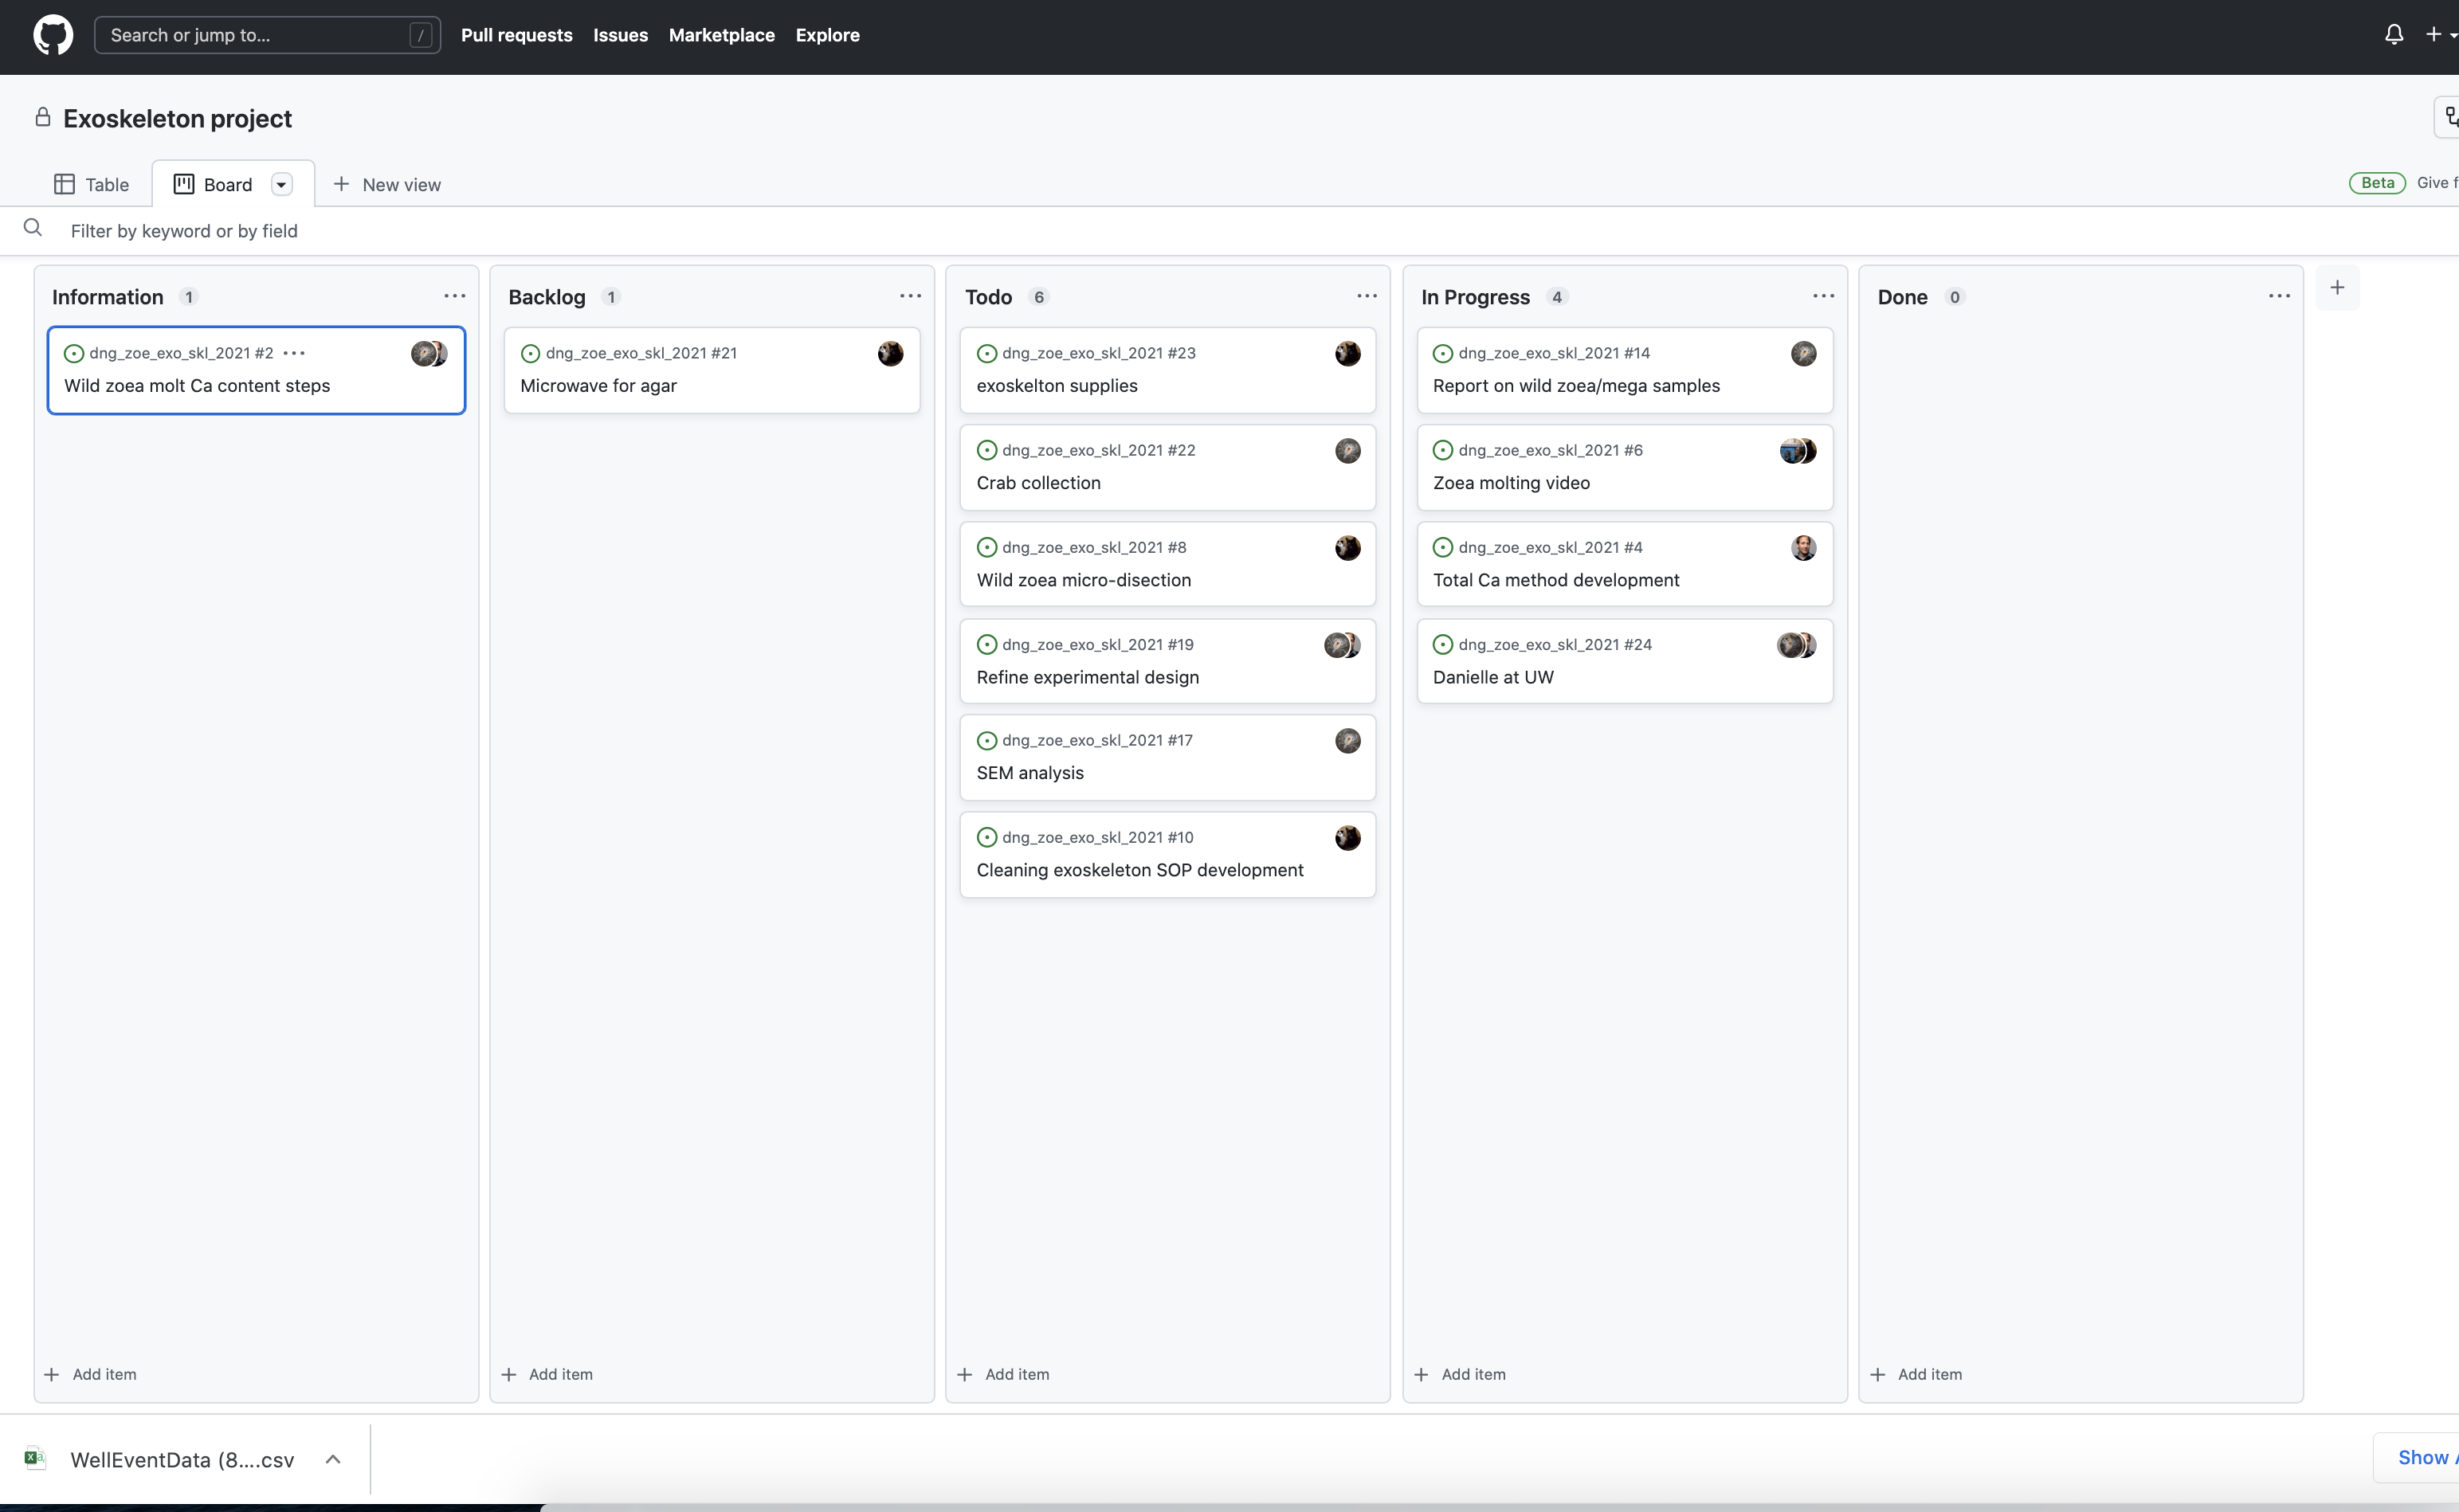The image size is (2459, 1512).
Task: Open the create new plus dropdown
Action: point(2436,35)
